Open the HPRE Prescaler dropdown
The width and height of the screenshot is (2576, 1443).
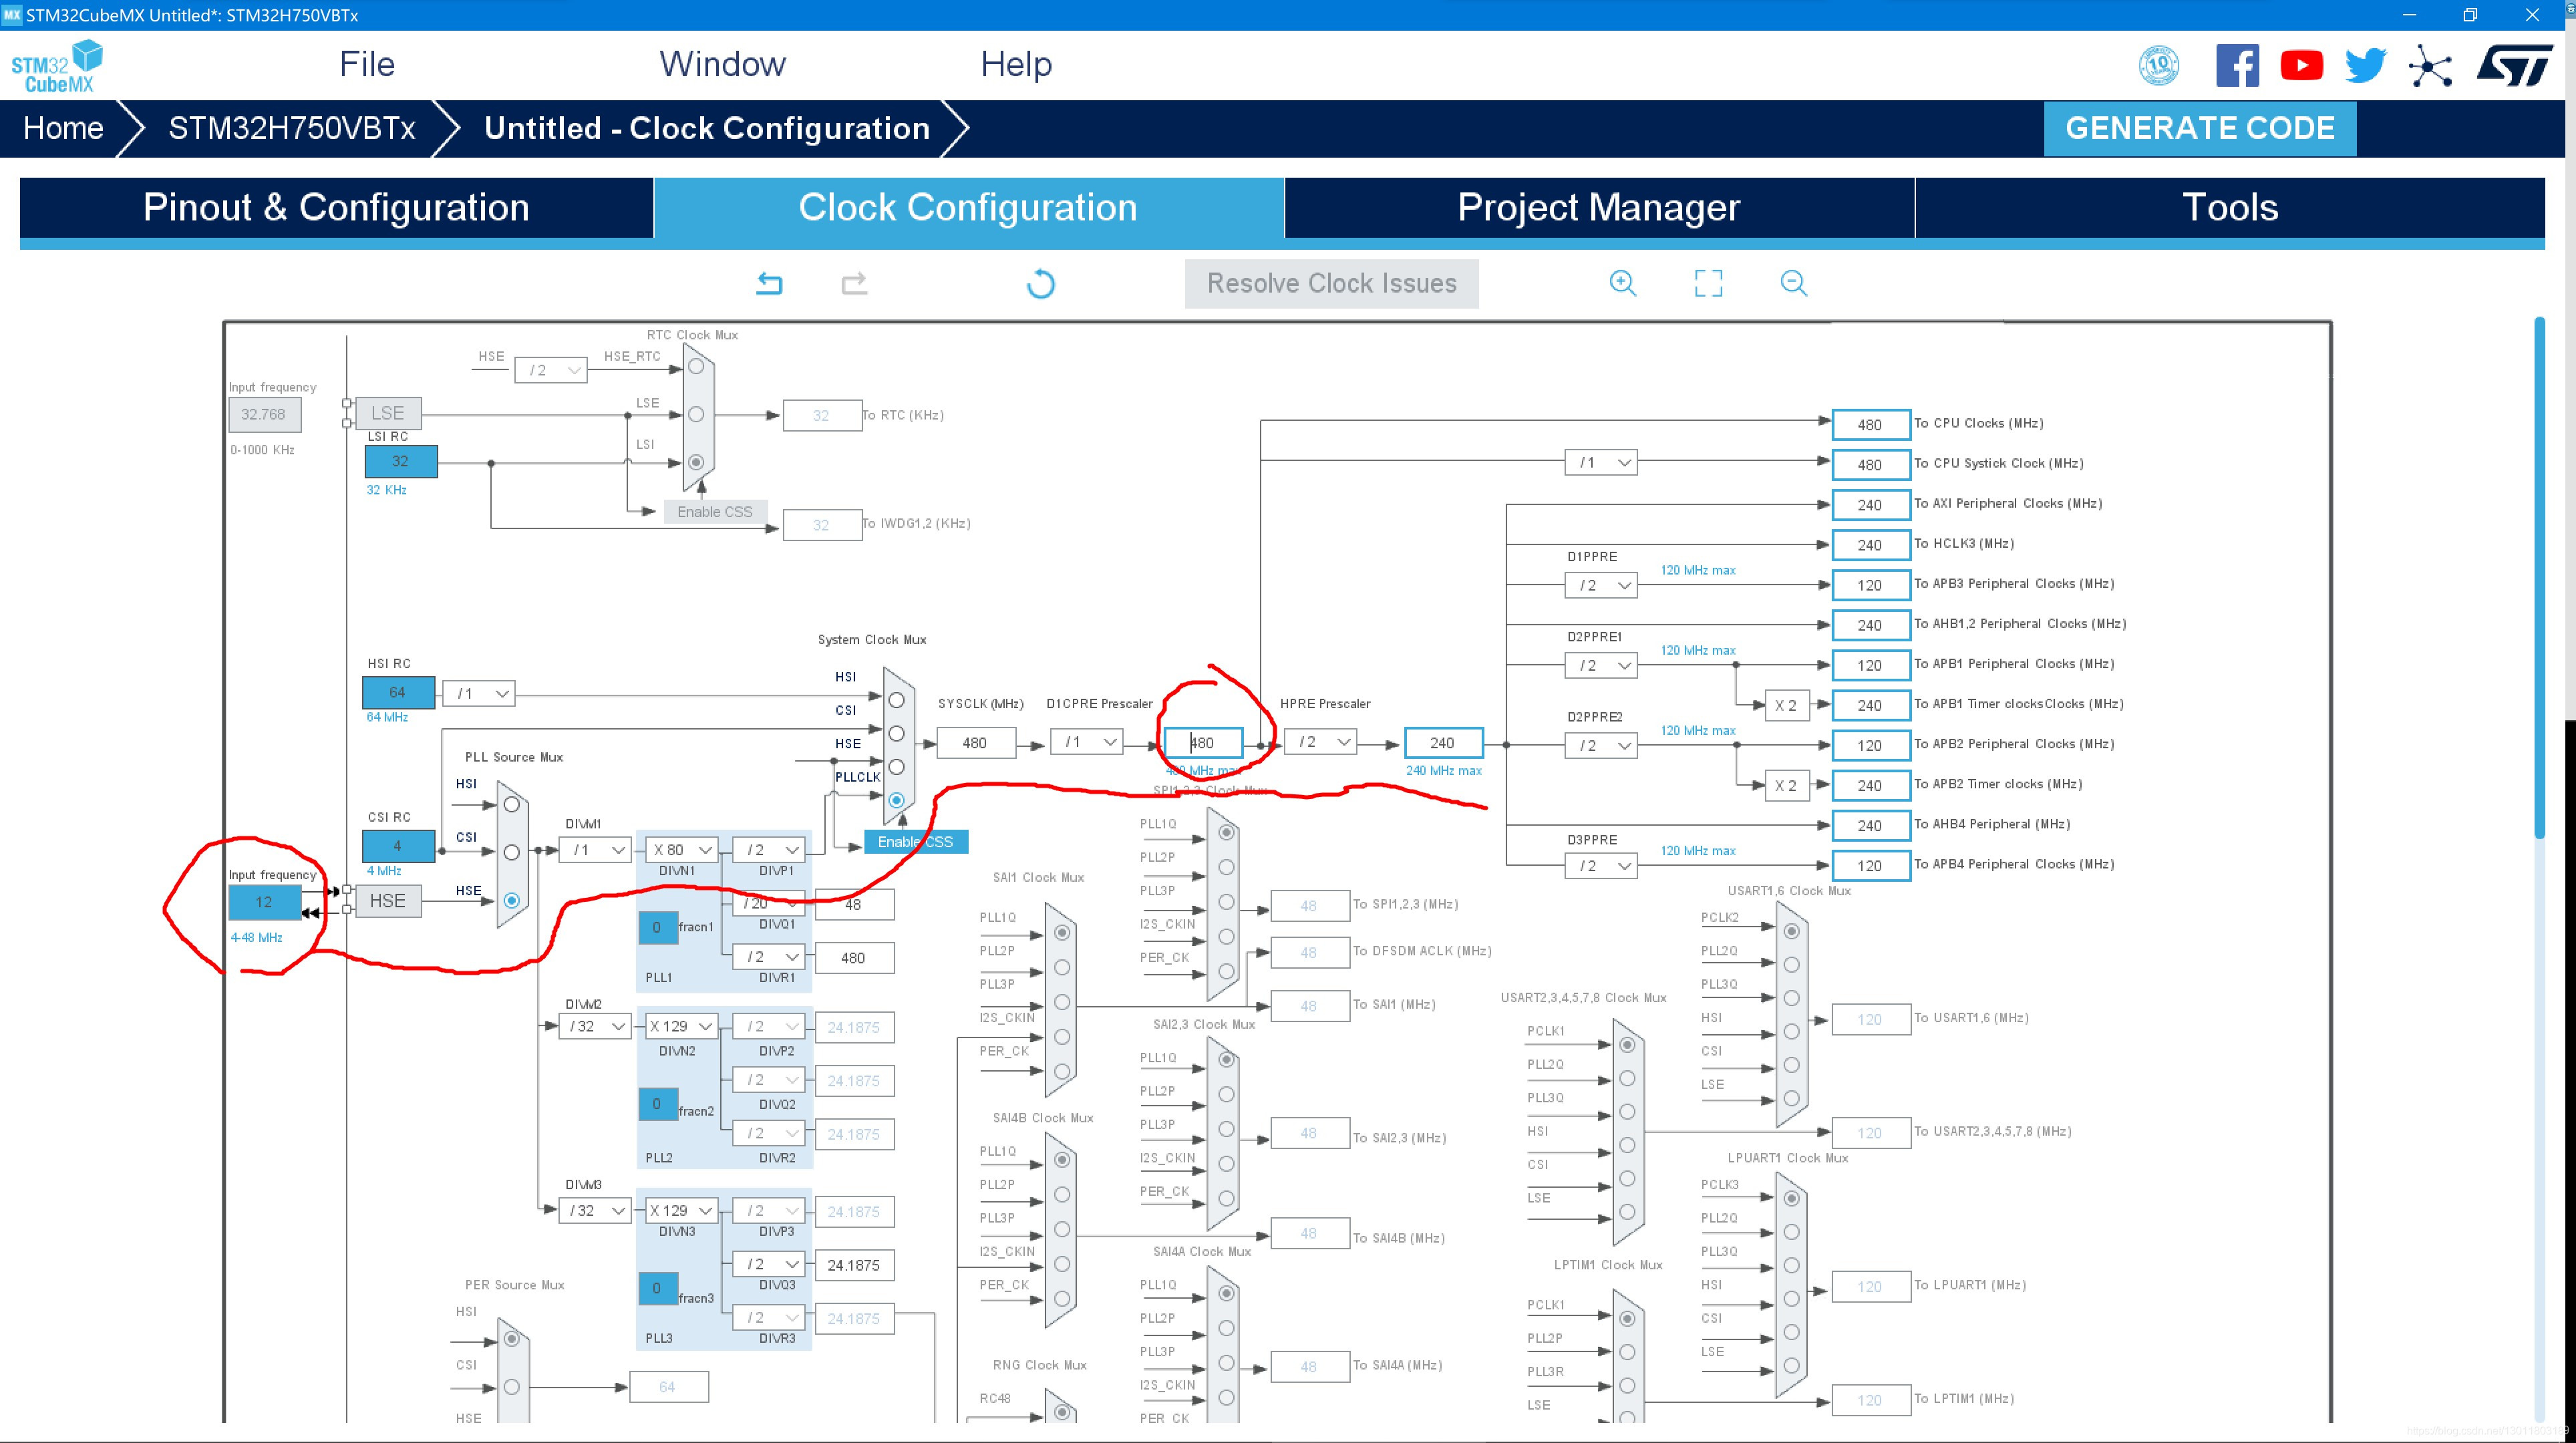click(1321, 742)
